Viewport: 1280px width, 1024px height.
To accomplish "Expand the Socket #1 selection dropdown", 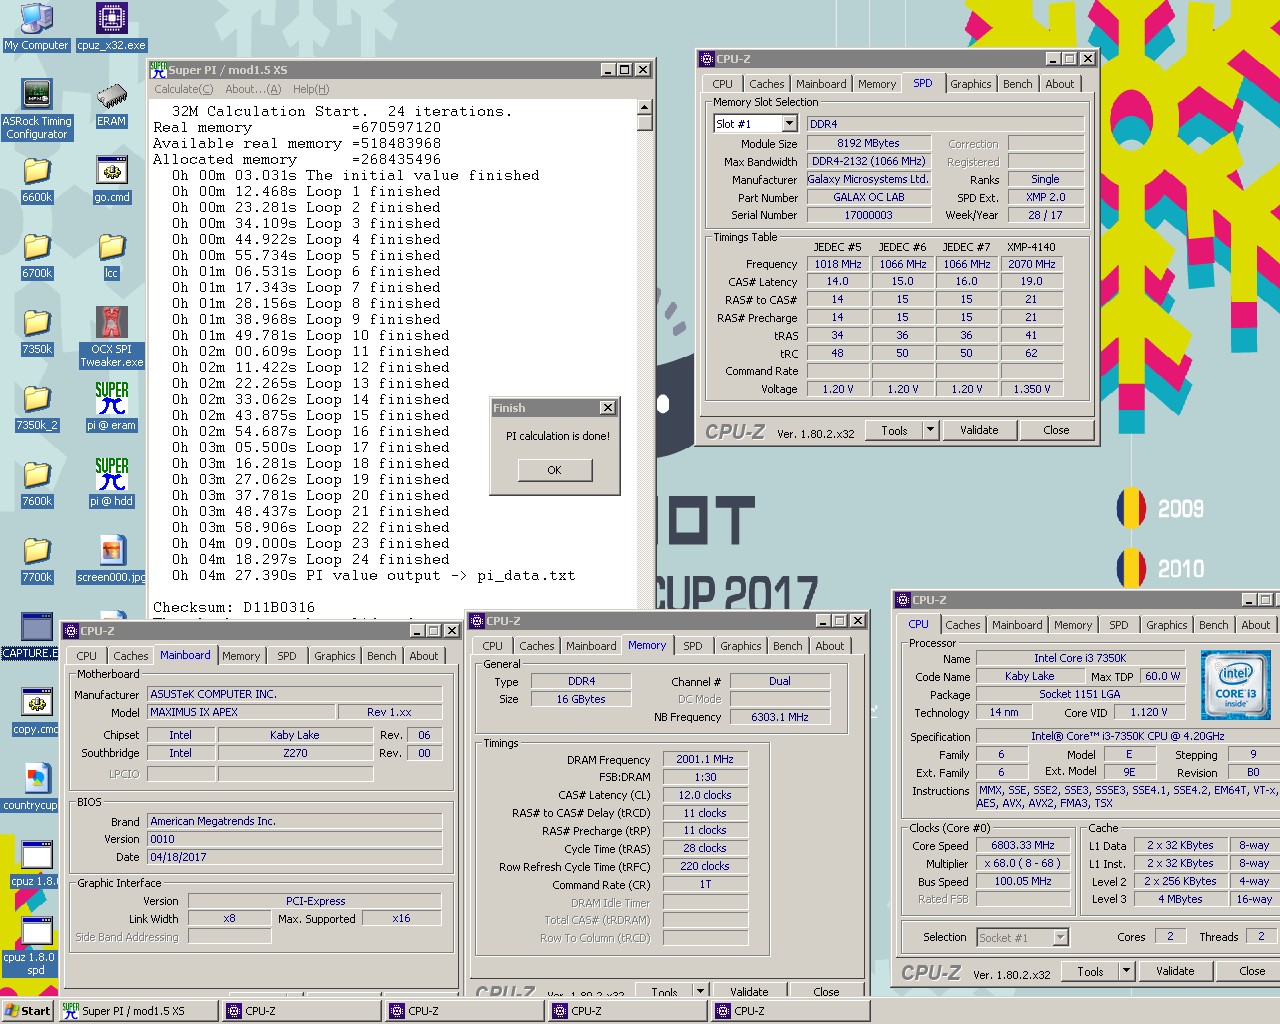I will pos(1061,938).
